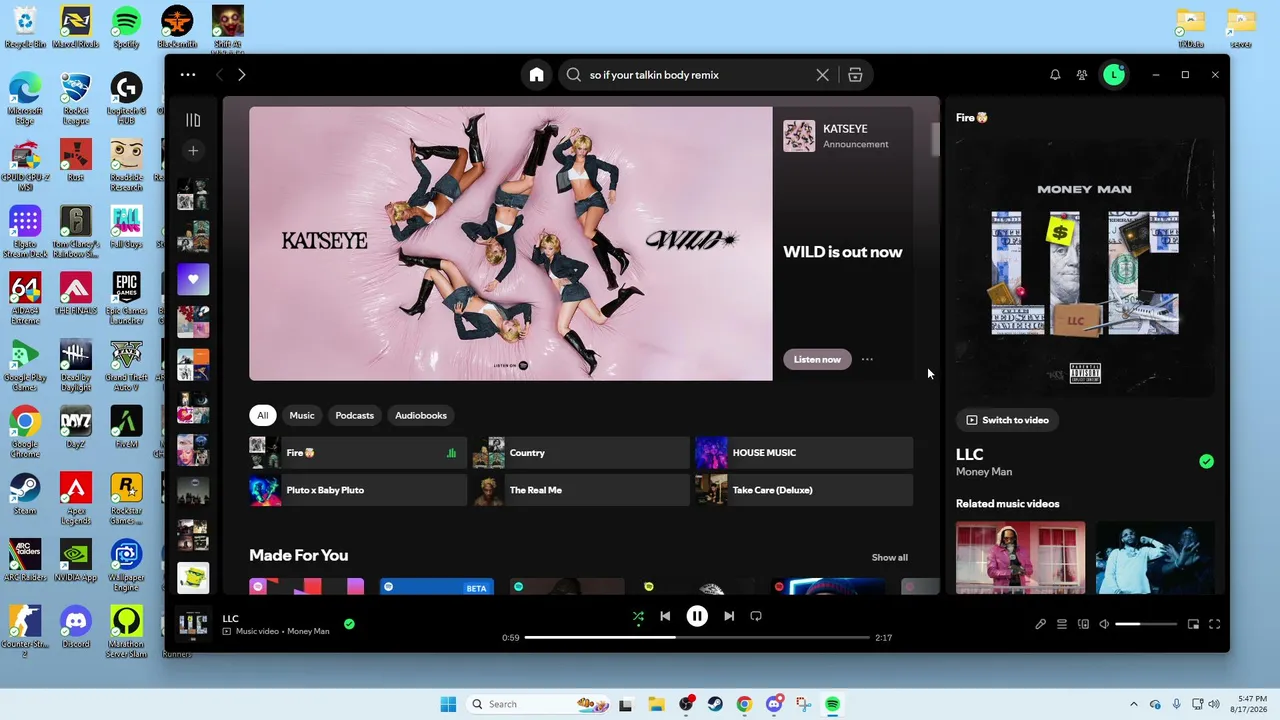Open Windows Start menu
The height and width of the screenshot is (720, 1280).
pos(448,704)
